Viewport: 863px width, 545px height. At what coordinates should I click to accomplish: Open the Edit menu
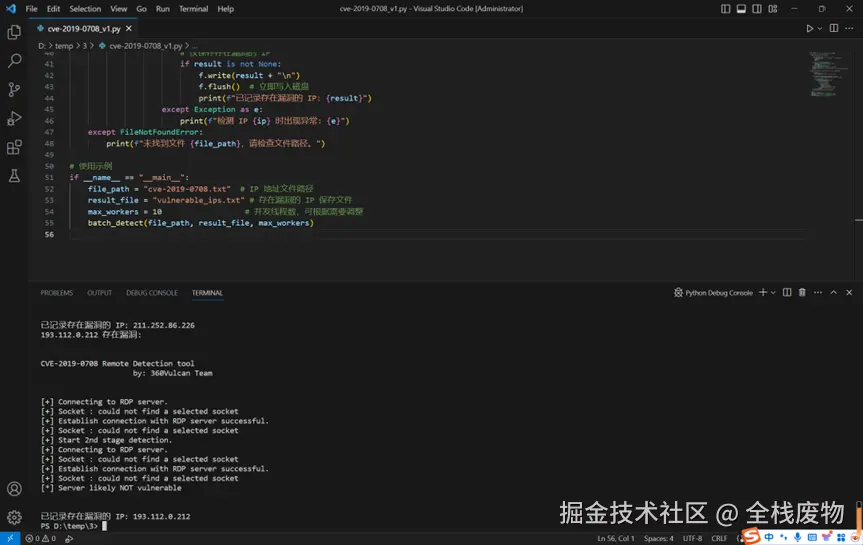tap(53, 9)
